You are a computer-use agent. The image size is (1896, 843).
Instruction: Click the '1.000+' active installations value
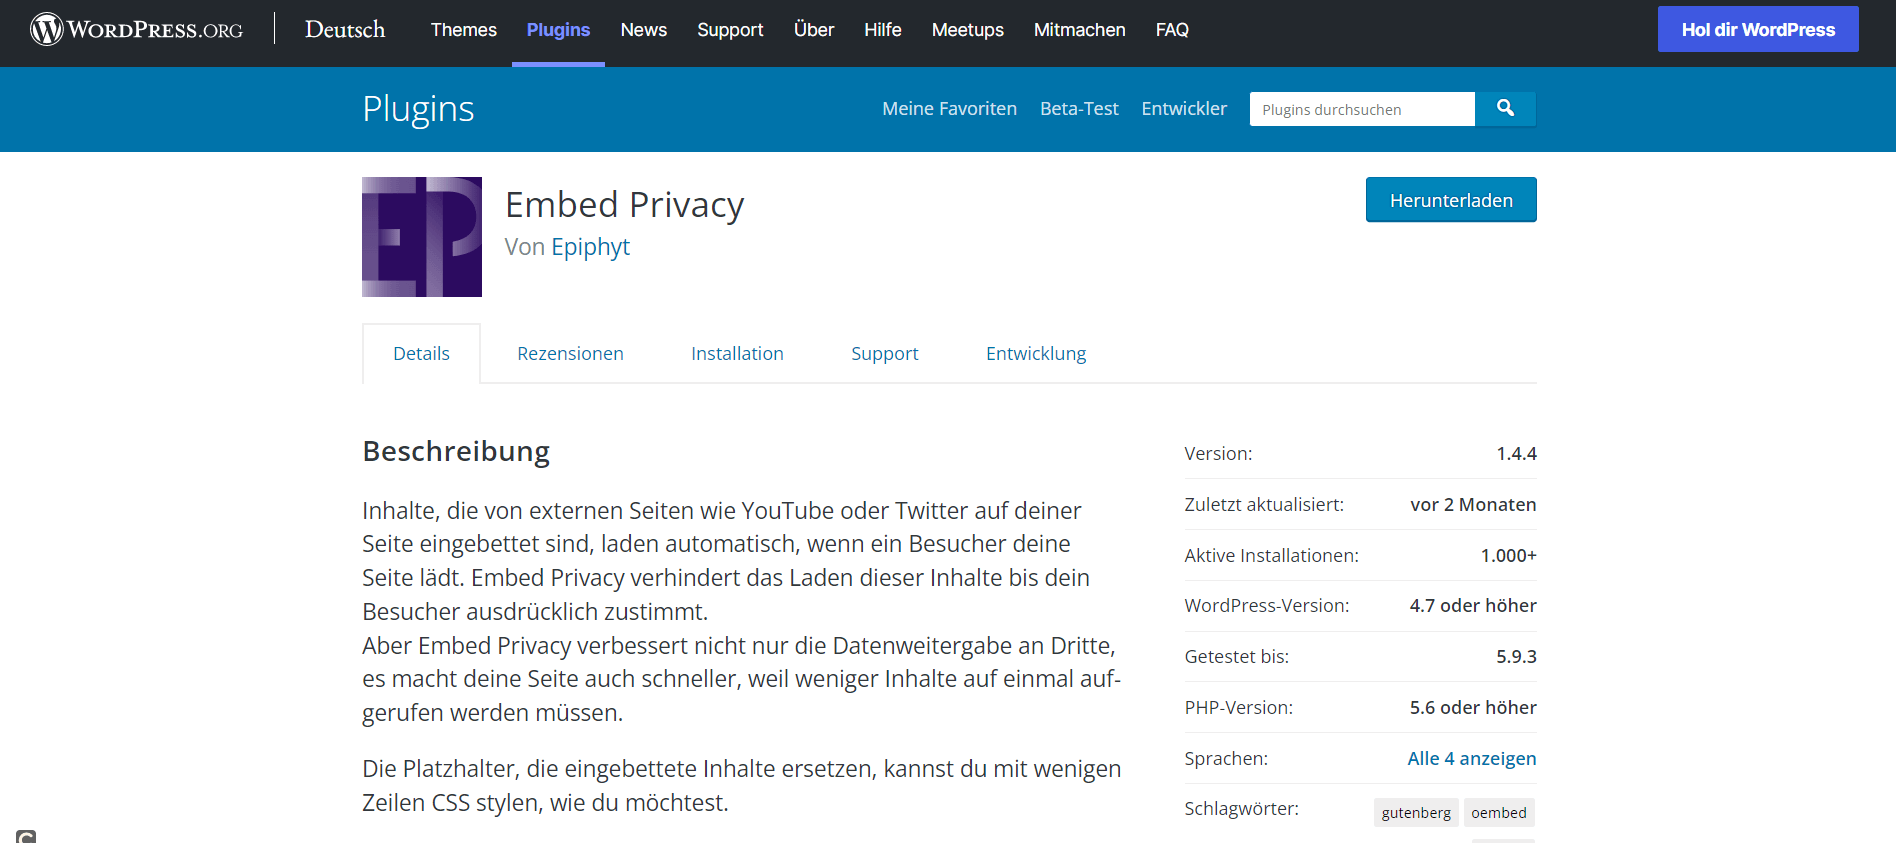pos(1508,555)
